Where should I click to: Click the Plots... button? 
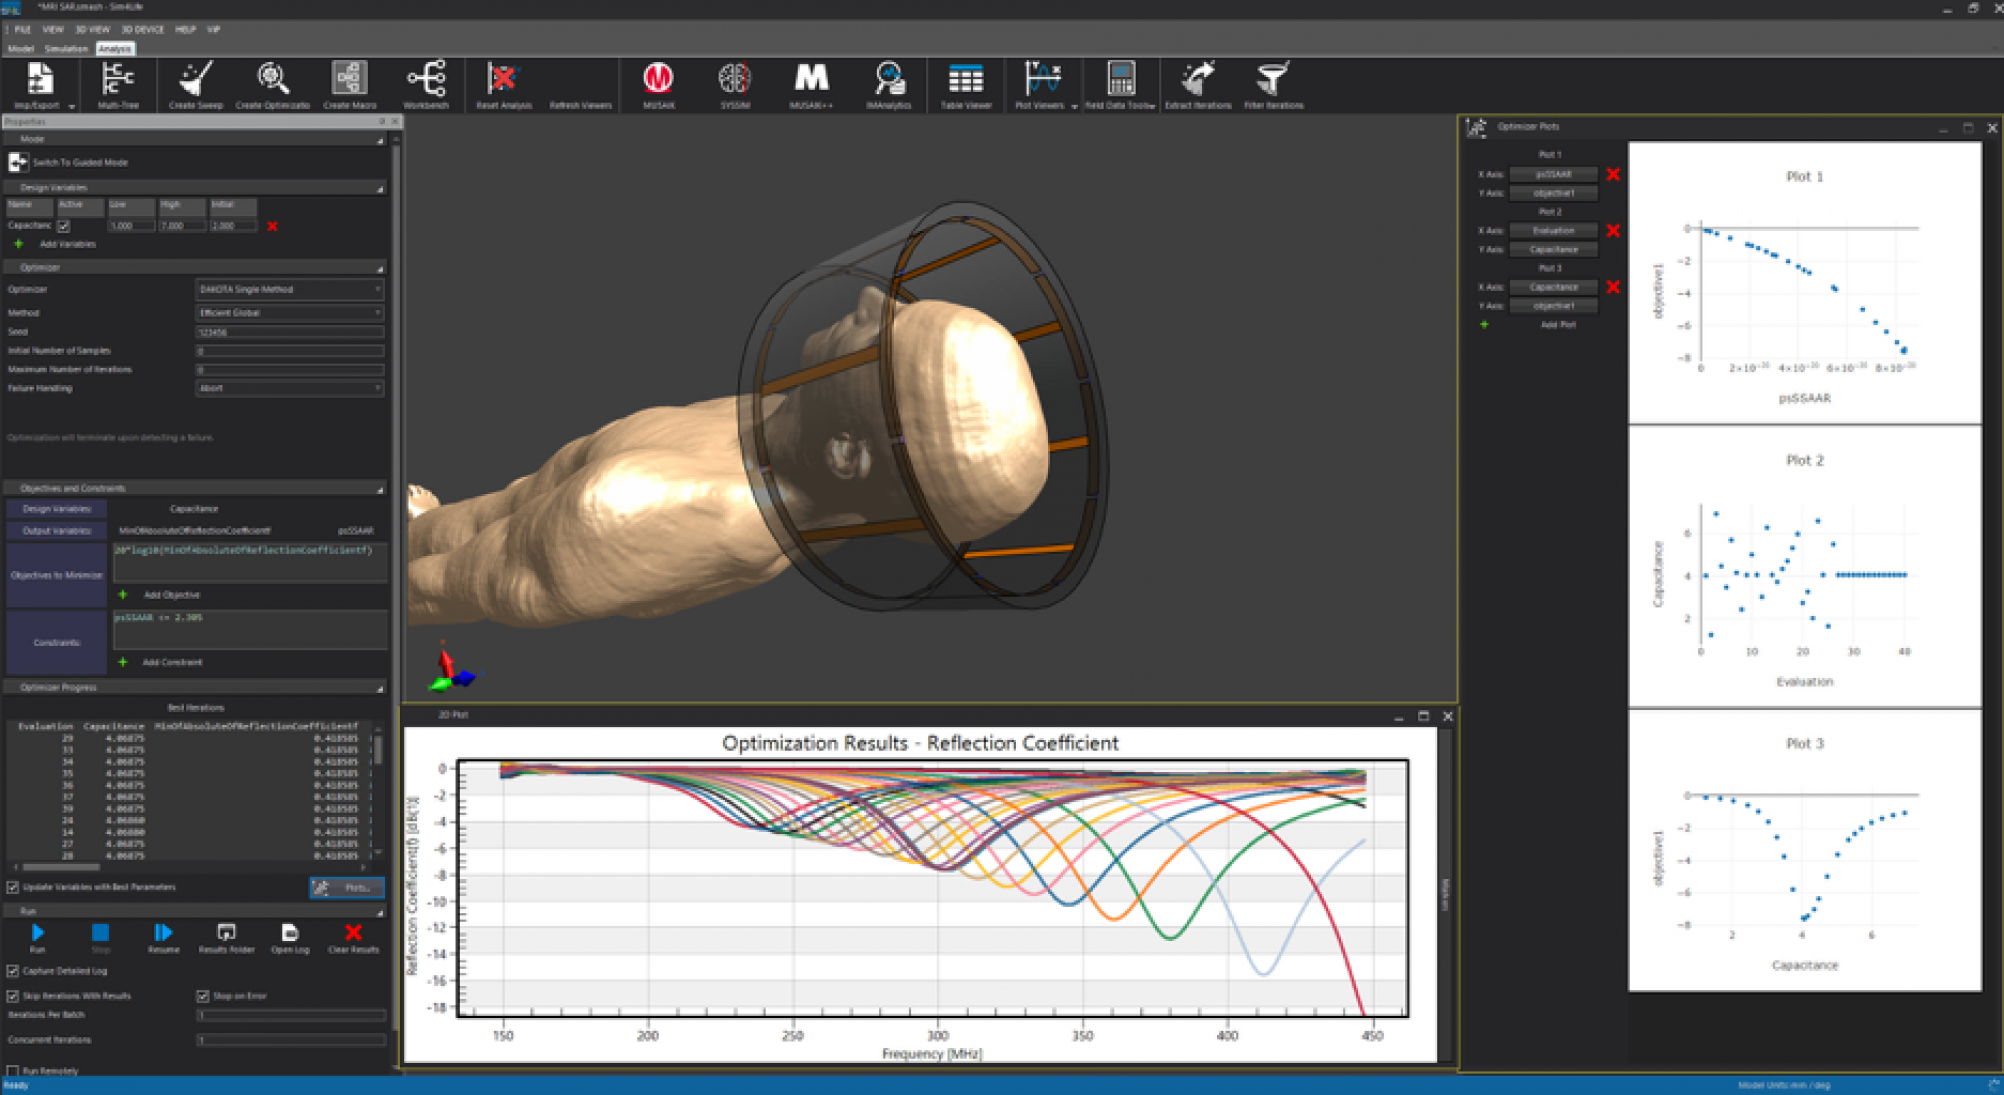(347, 888)
